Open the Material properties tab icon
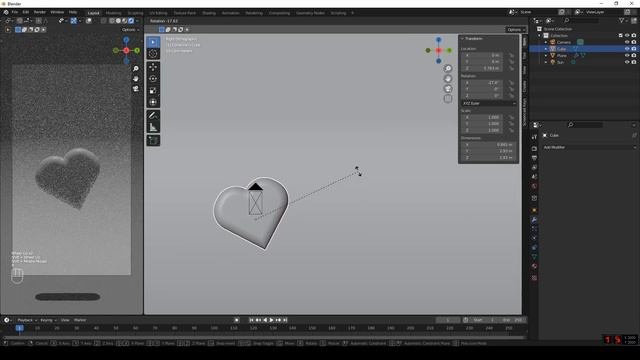Image resolution: width=640 pixels, height=360 pixels. [534, 266]
